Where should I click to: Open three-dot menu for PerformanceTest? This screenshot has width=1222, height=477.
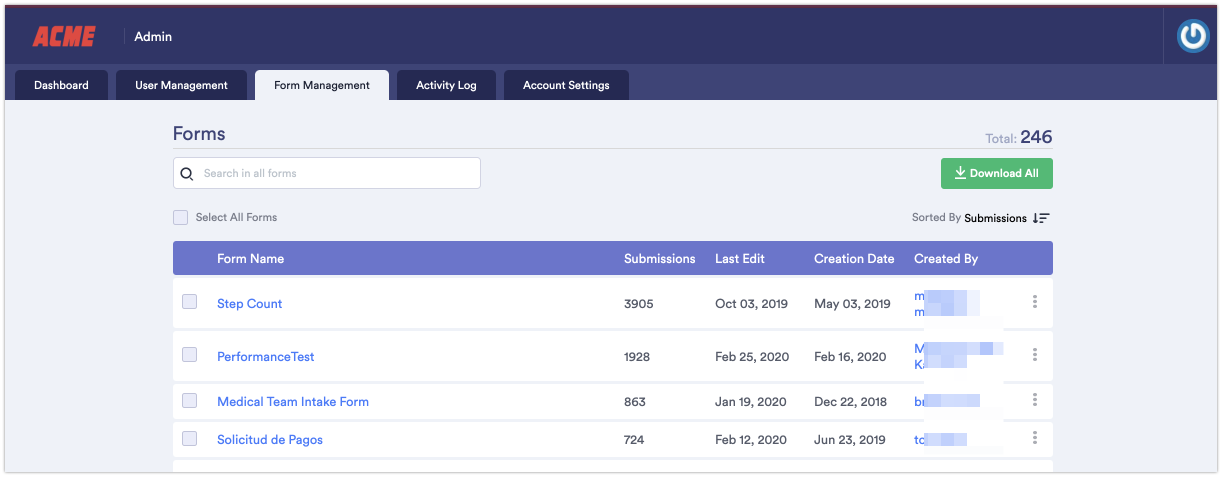1034,355
